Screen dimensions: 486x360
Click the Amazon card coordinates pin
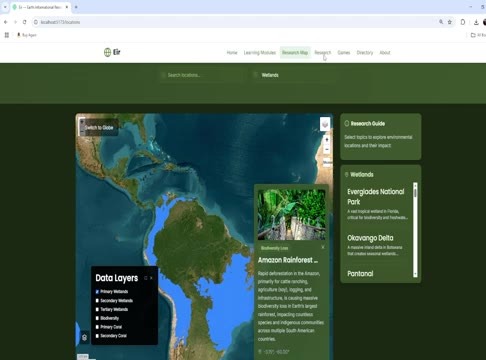click(x=260, y=352)
